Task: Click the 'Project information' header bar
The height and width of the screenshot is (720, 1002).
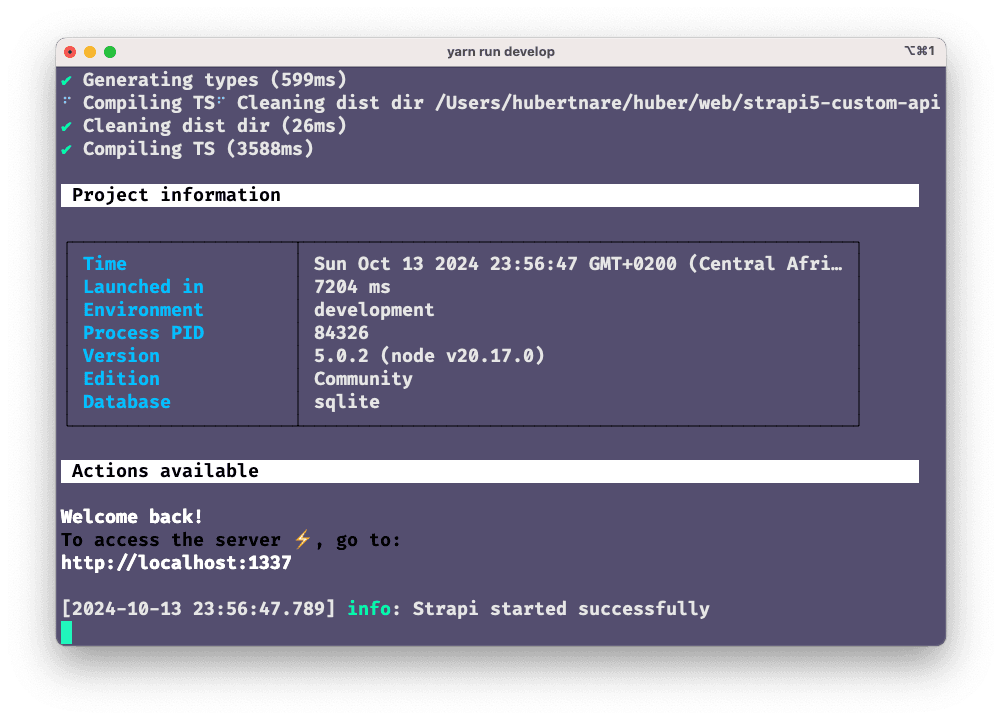Action: coord(489,195)
